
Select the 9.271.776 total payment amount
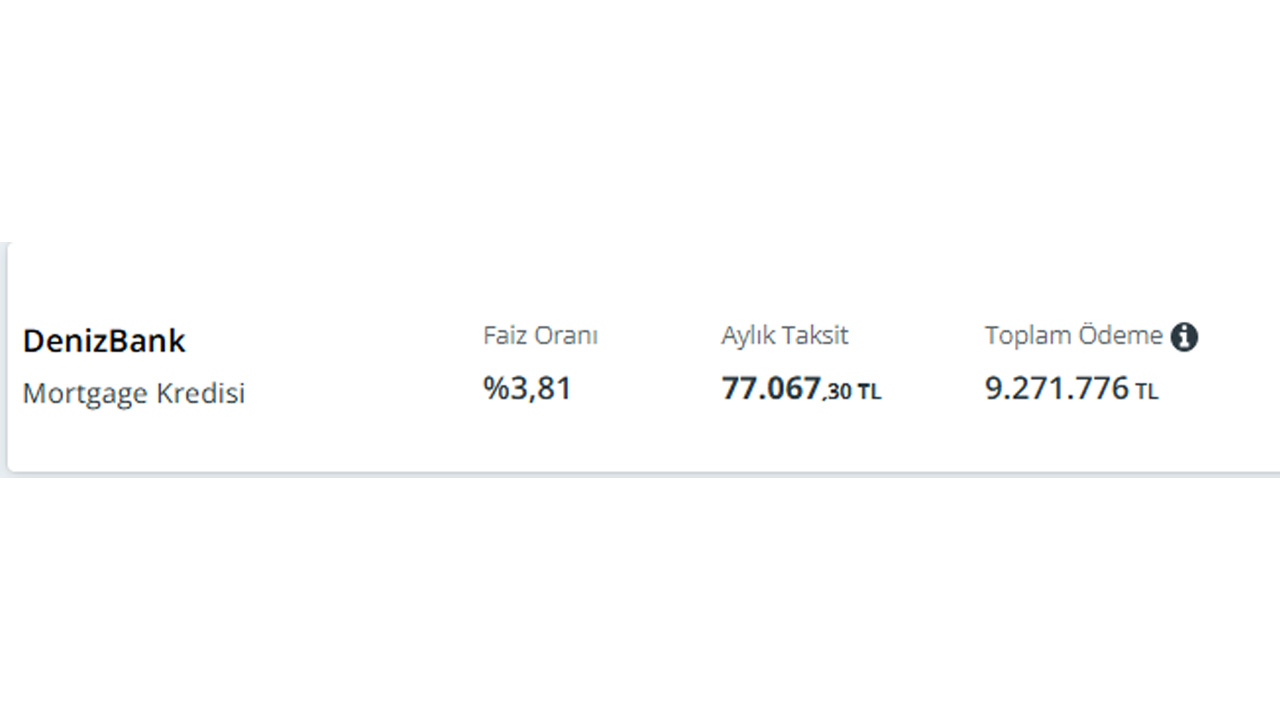point(1057,388)
